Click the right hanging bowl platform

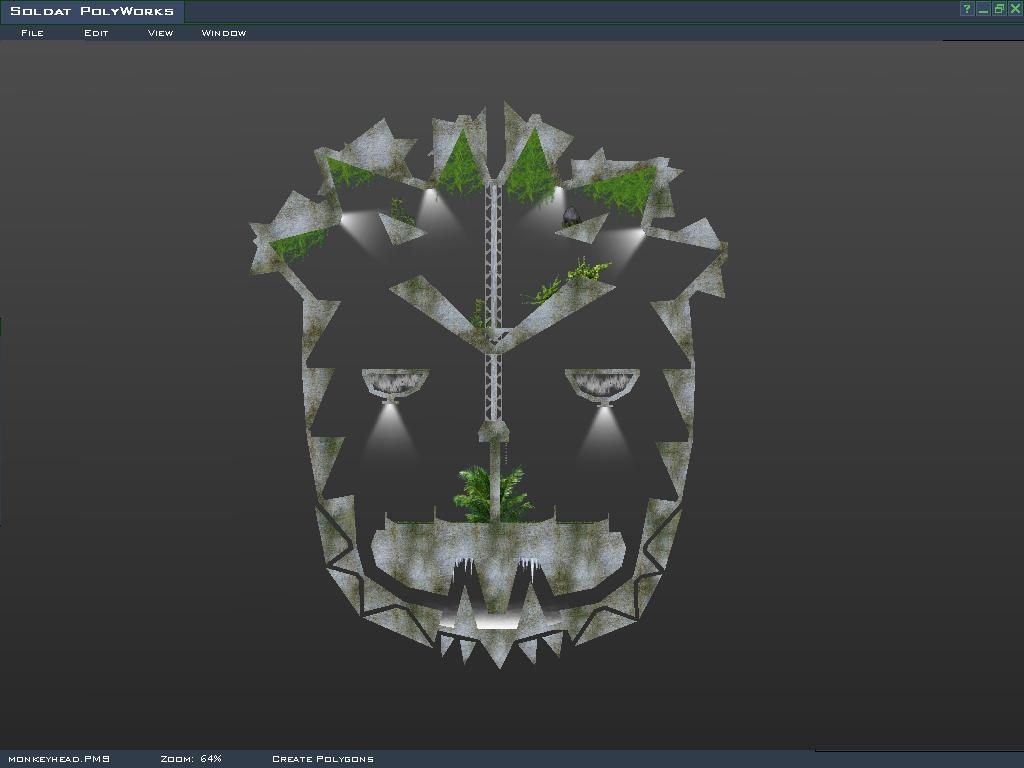pos(602,382)
